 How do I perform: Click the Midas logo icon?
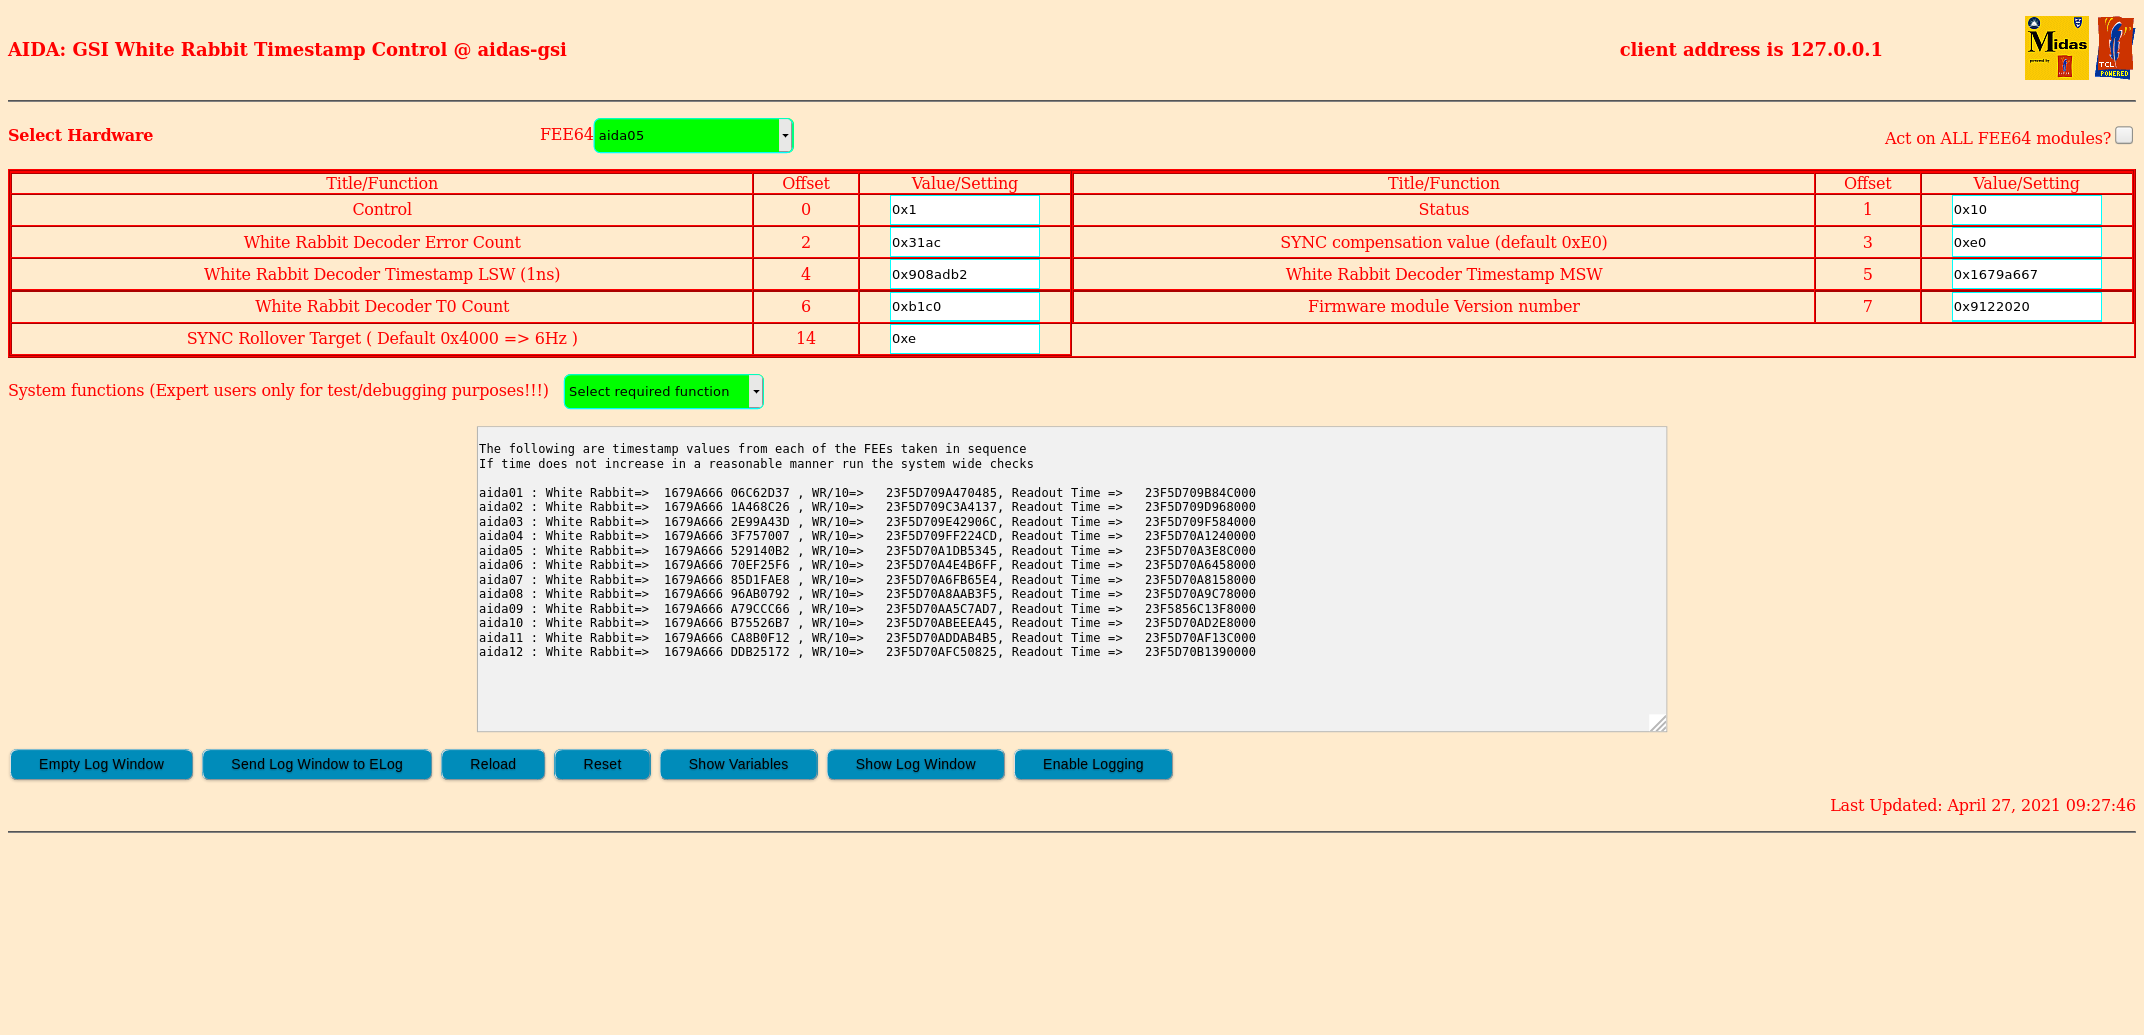2056,48
